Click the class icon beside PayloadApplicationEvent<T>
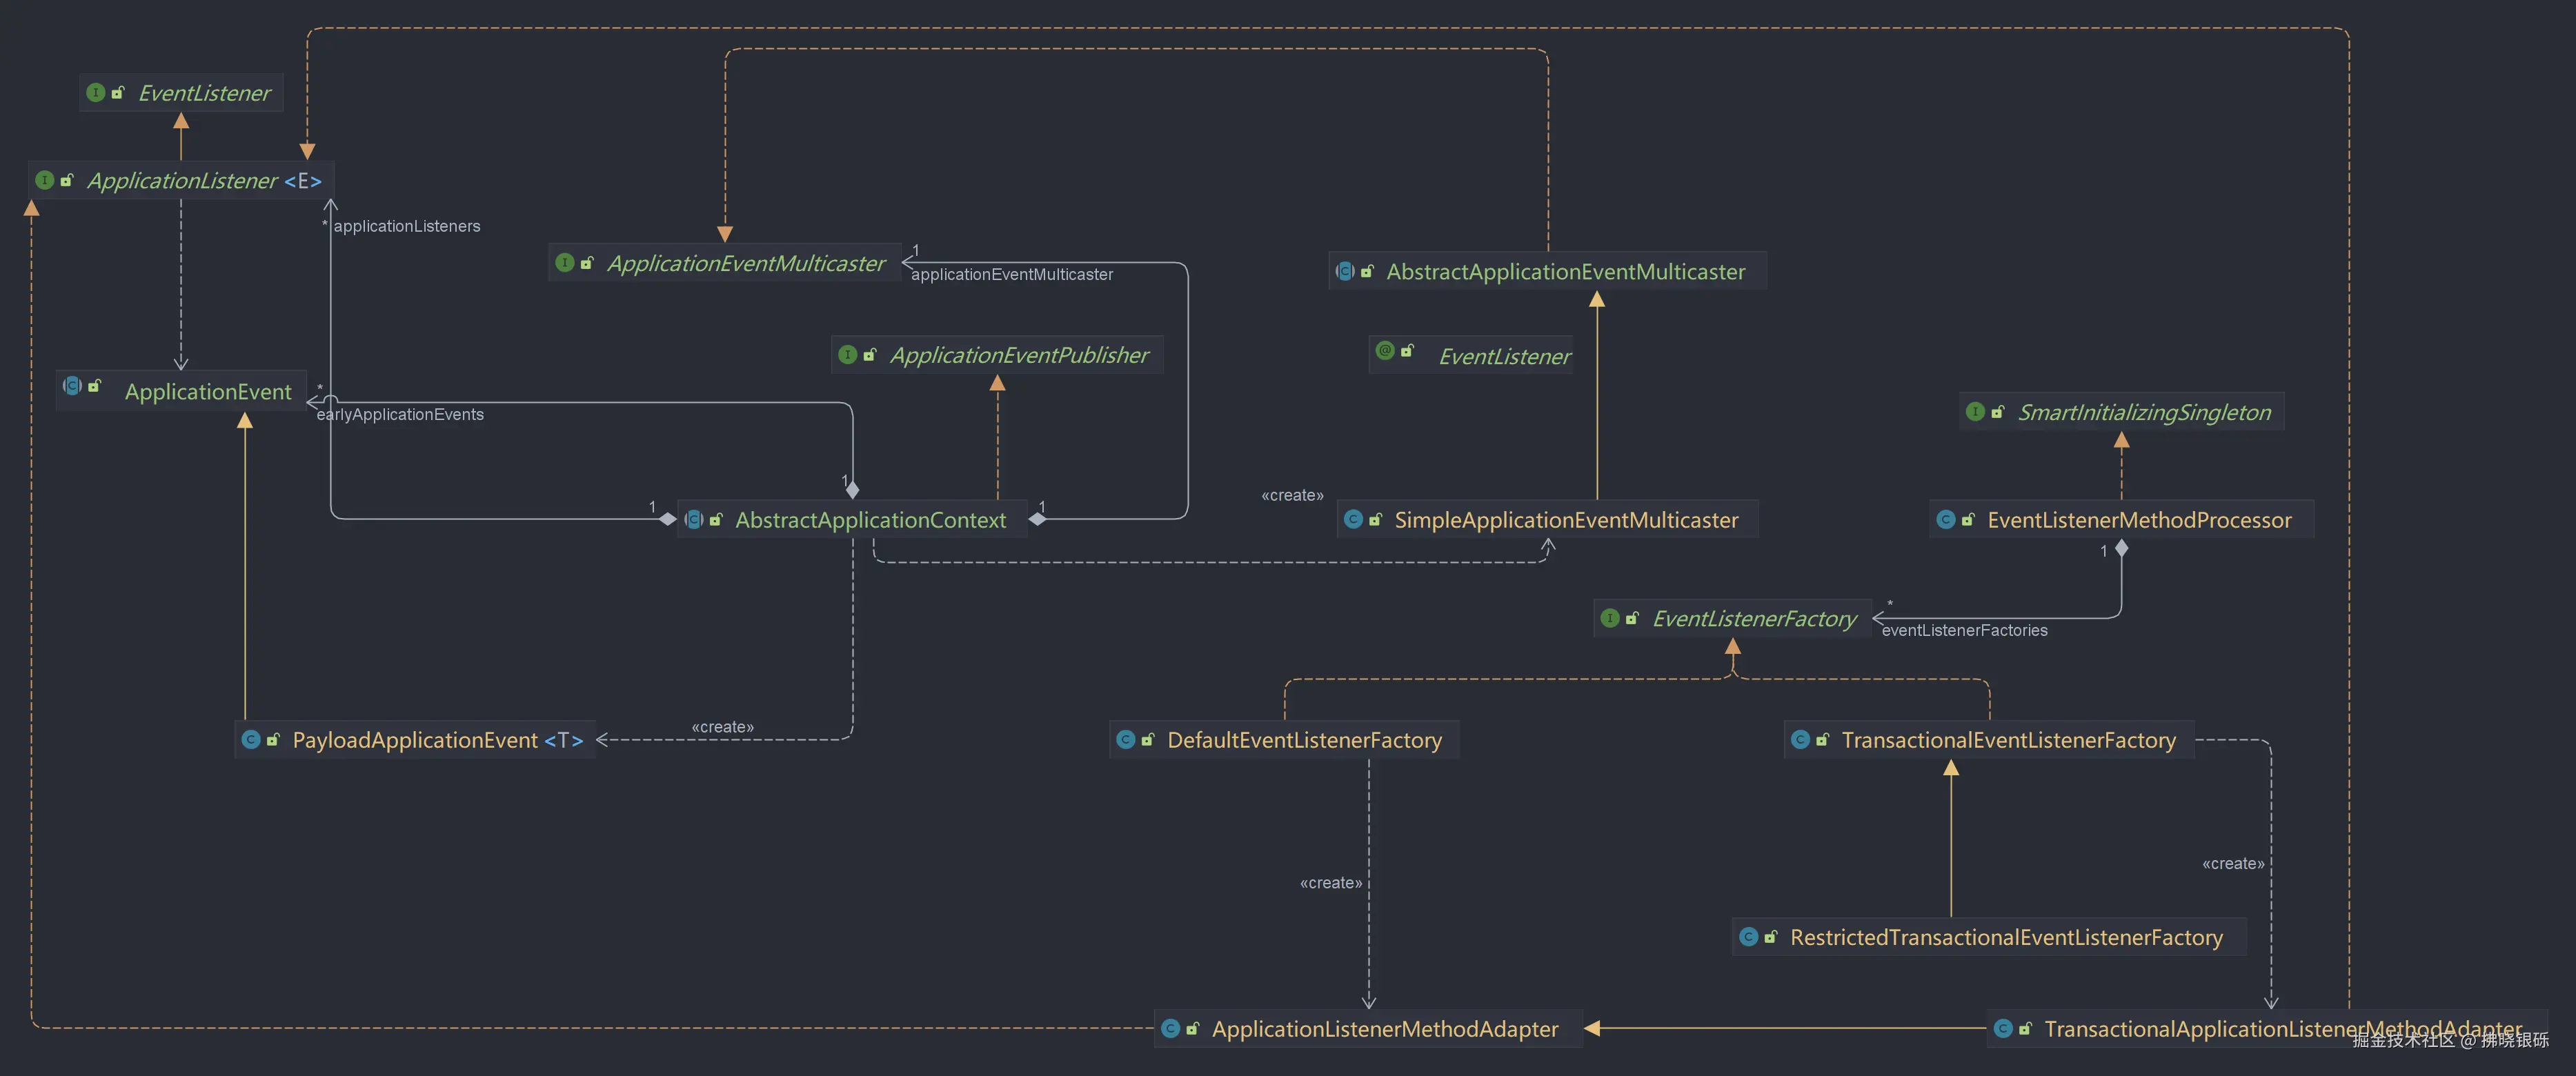Image resolution: width=2576 pixels, height=1076 pixels. click(x=251, y=740)
